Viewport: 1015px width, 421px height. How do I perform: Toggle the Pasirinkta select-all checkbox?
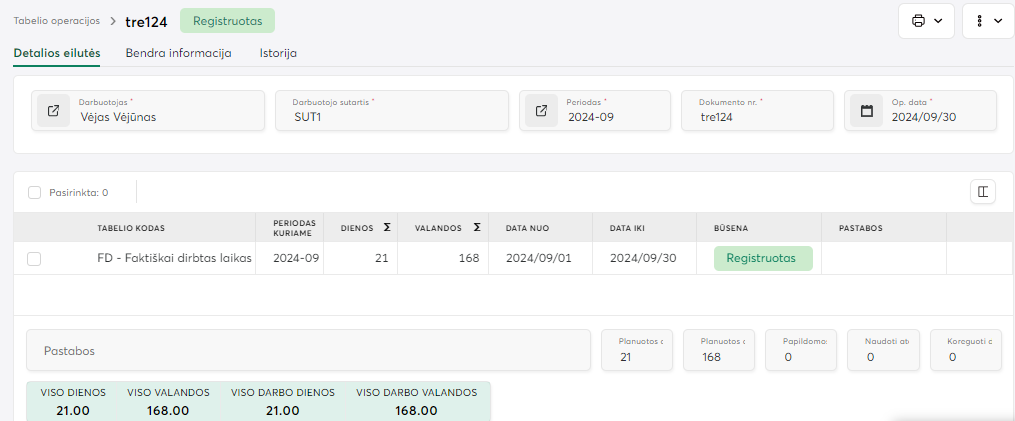point(35,192)
